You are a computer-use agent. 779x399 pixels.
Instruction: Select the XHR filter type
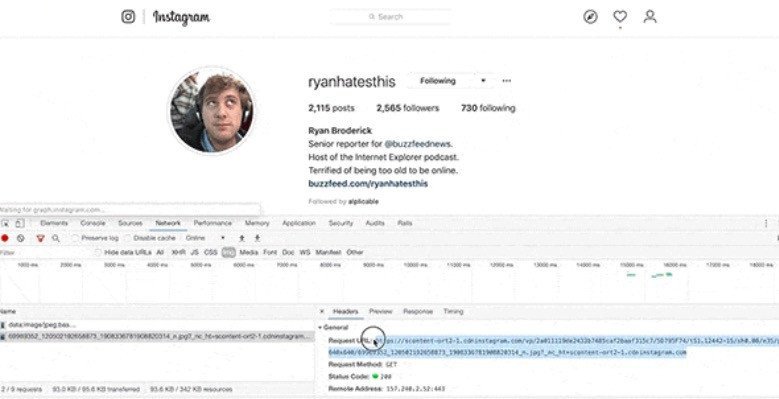point(178,252)
